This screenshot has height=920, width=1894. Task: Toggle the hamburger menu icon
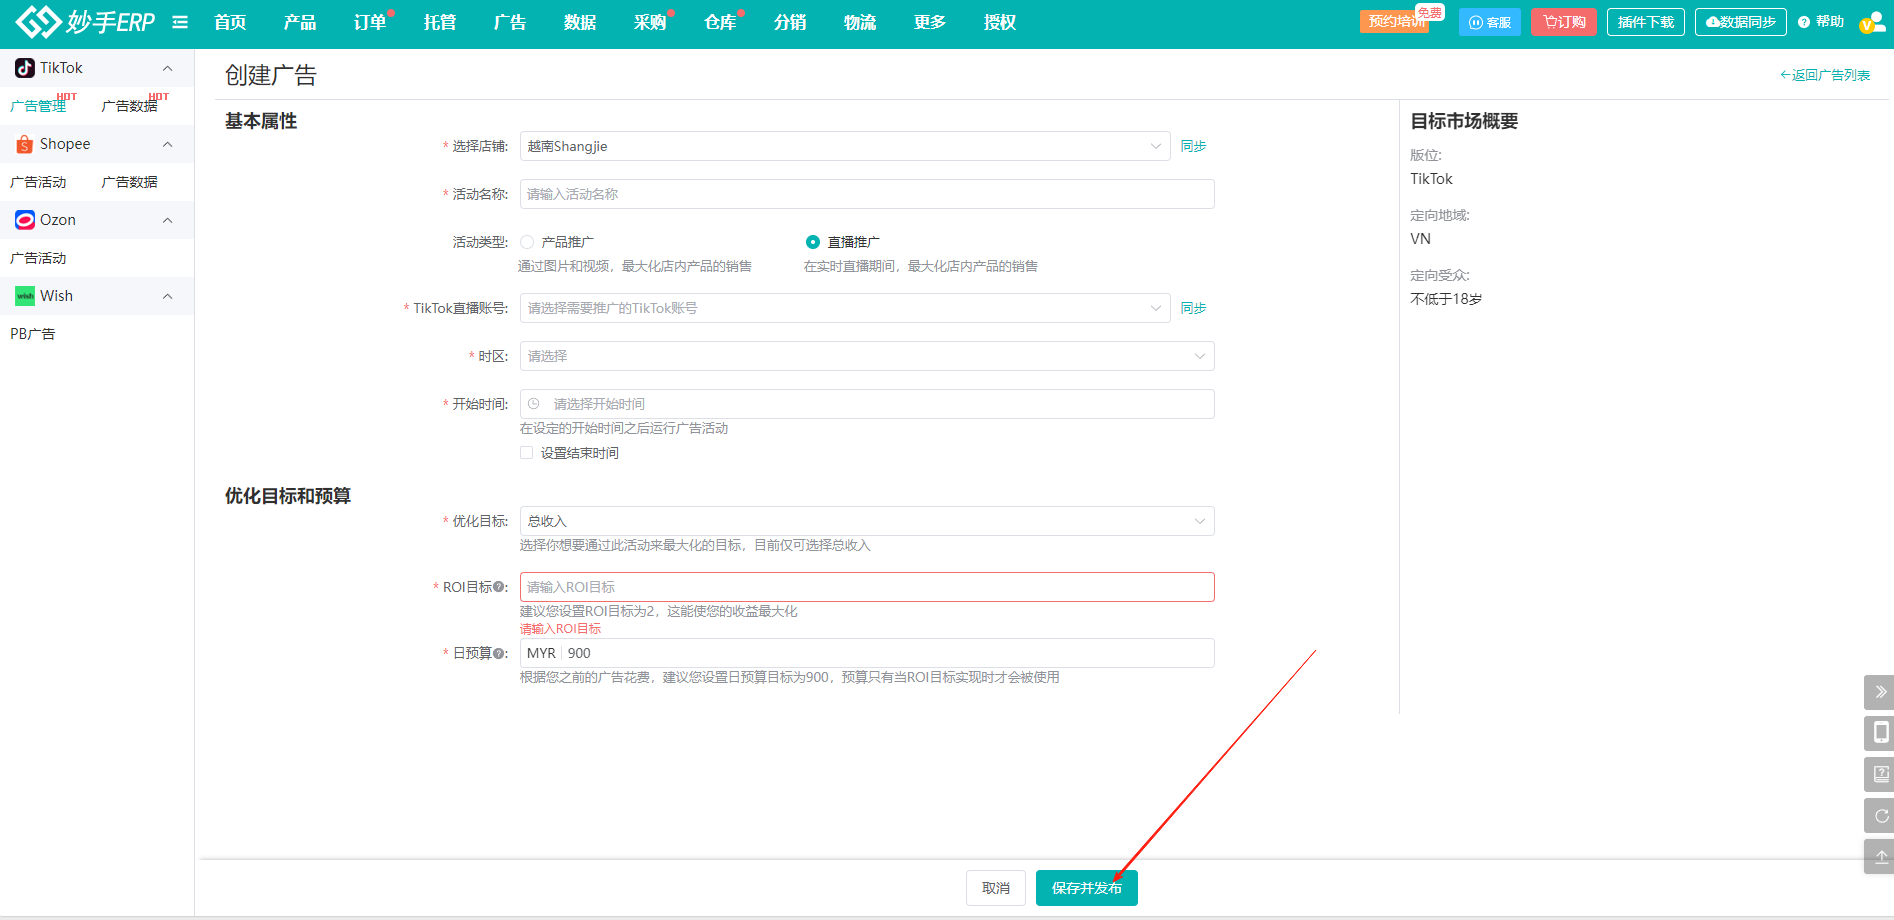[180, 22]
